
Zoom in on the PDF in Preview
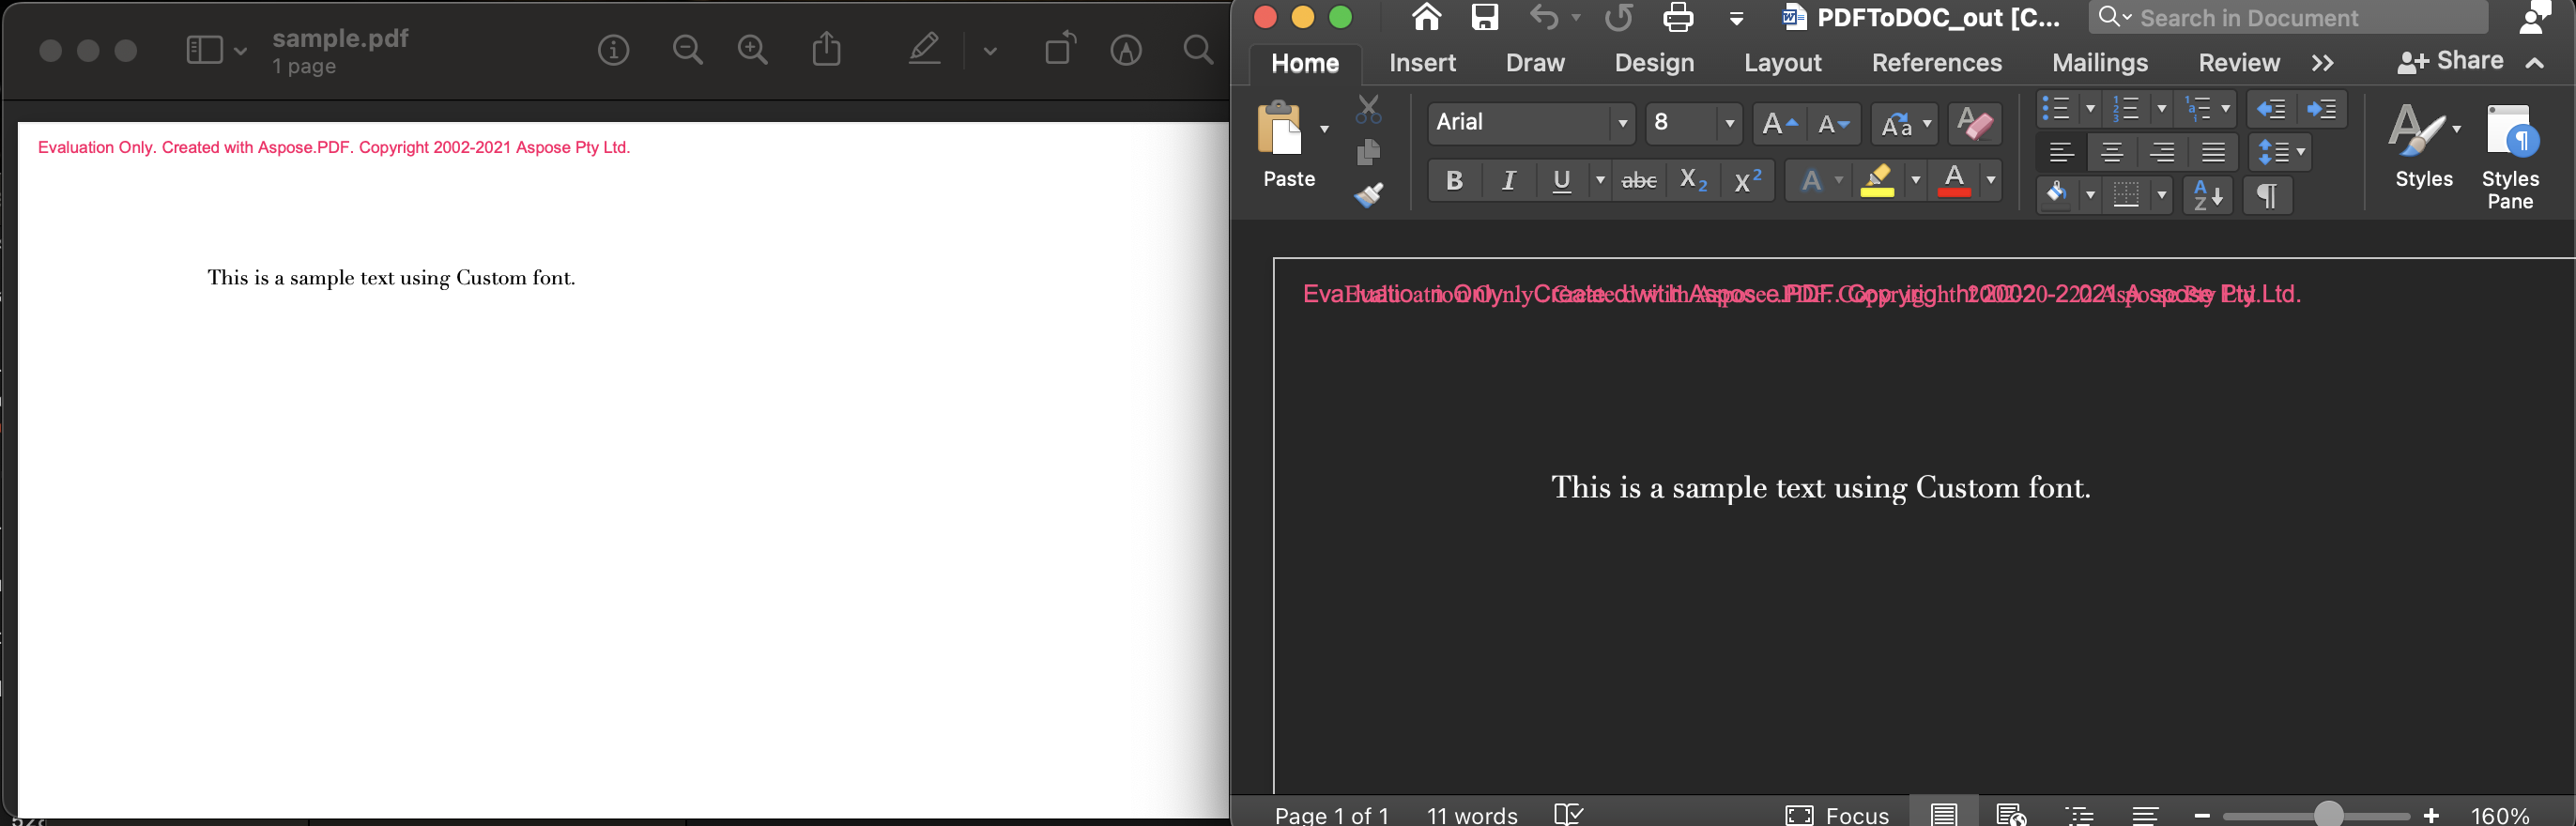click(752, 50)
